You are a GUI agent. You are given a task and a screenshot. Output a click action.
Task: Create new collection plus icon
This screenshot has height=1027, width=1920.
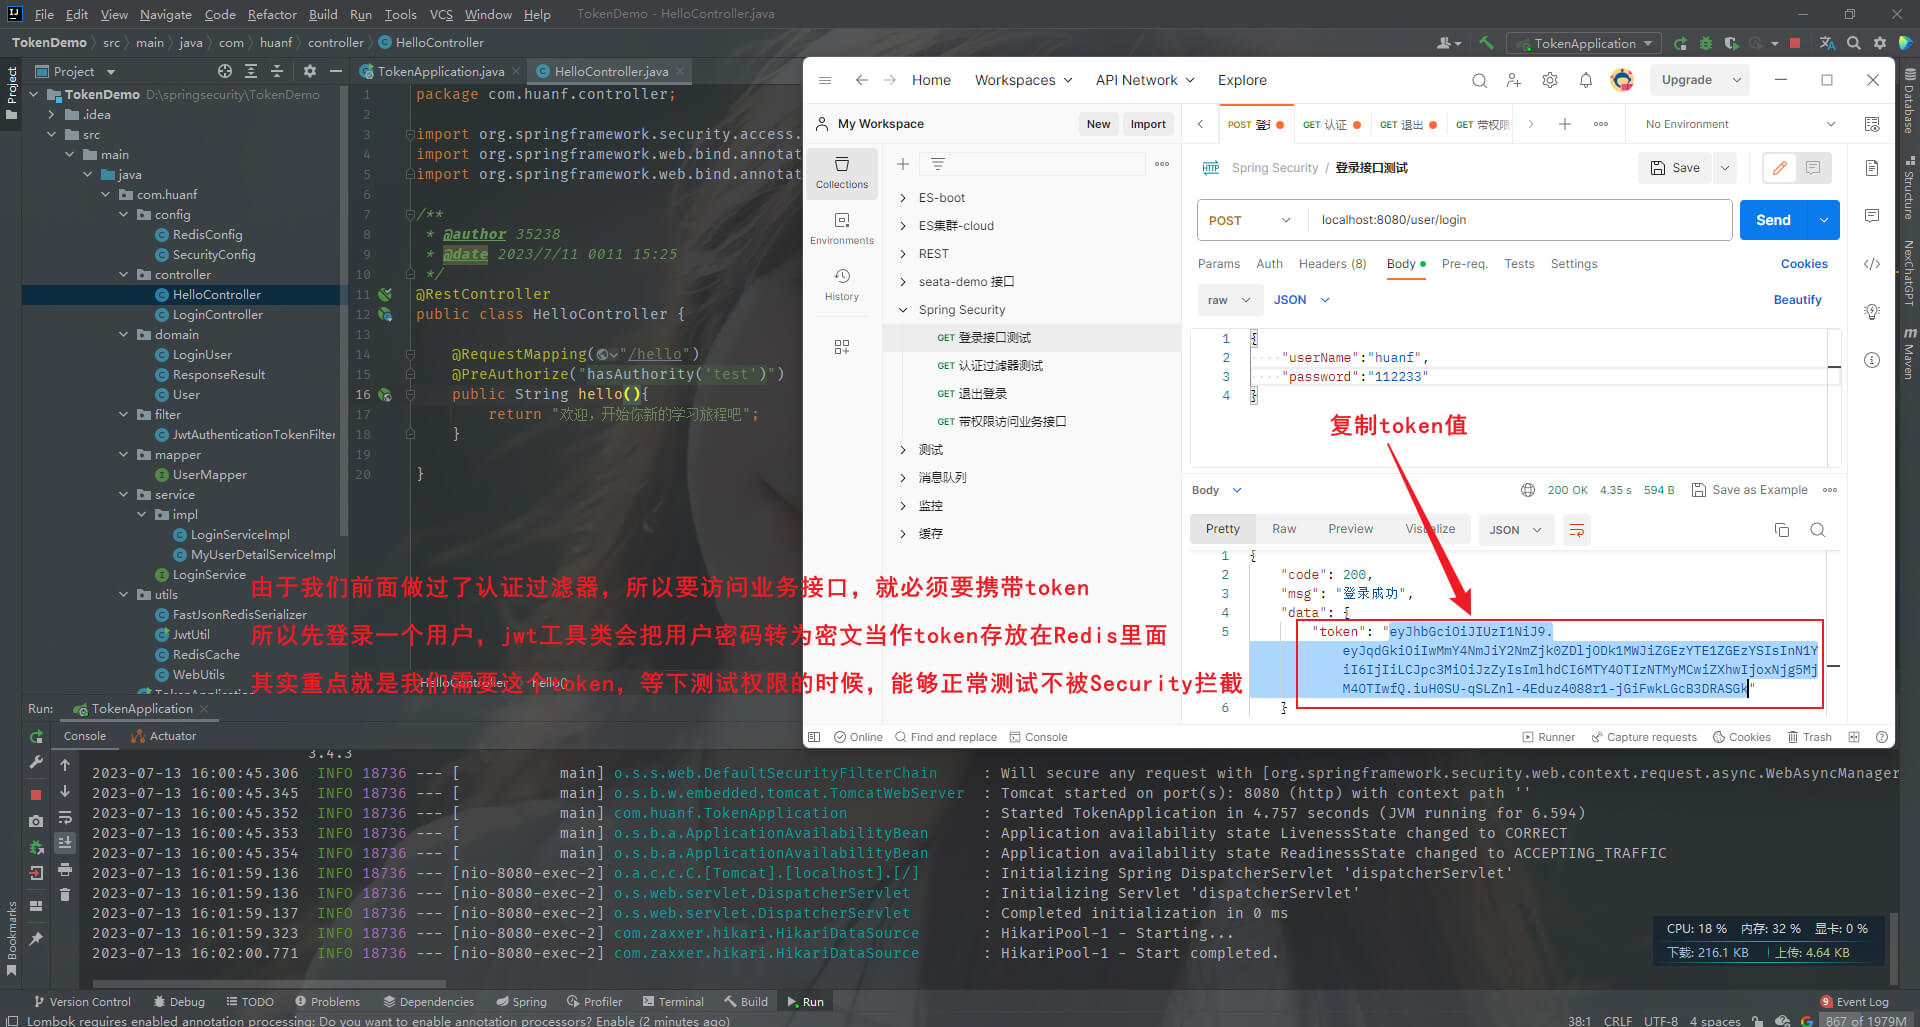pos(903,164)
